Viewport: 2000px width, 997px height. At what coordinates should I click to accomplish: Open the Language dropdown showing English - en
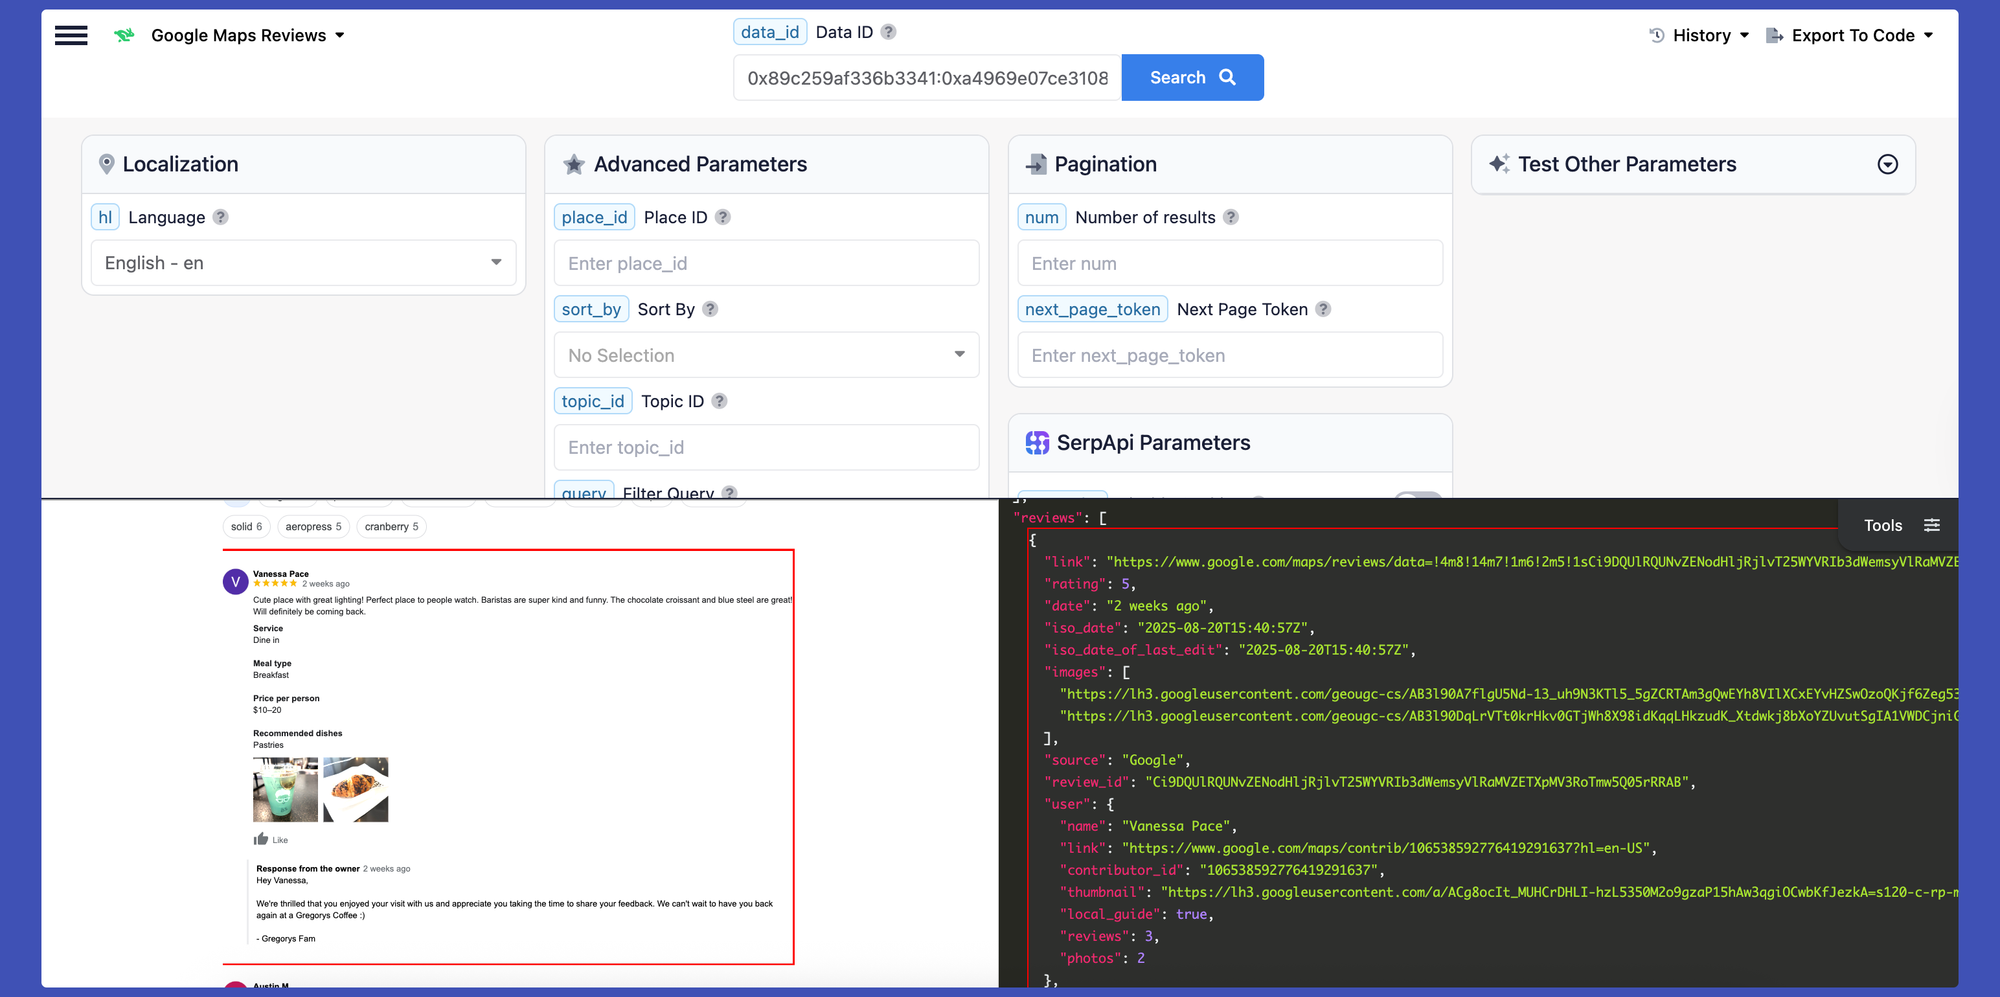[x=304, y=263]
